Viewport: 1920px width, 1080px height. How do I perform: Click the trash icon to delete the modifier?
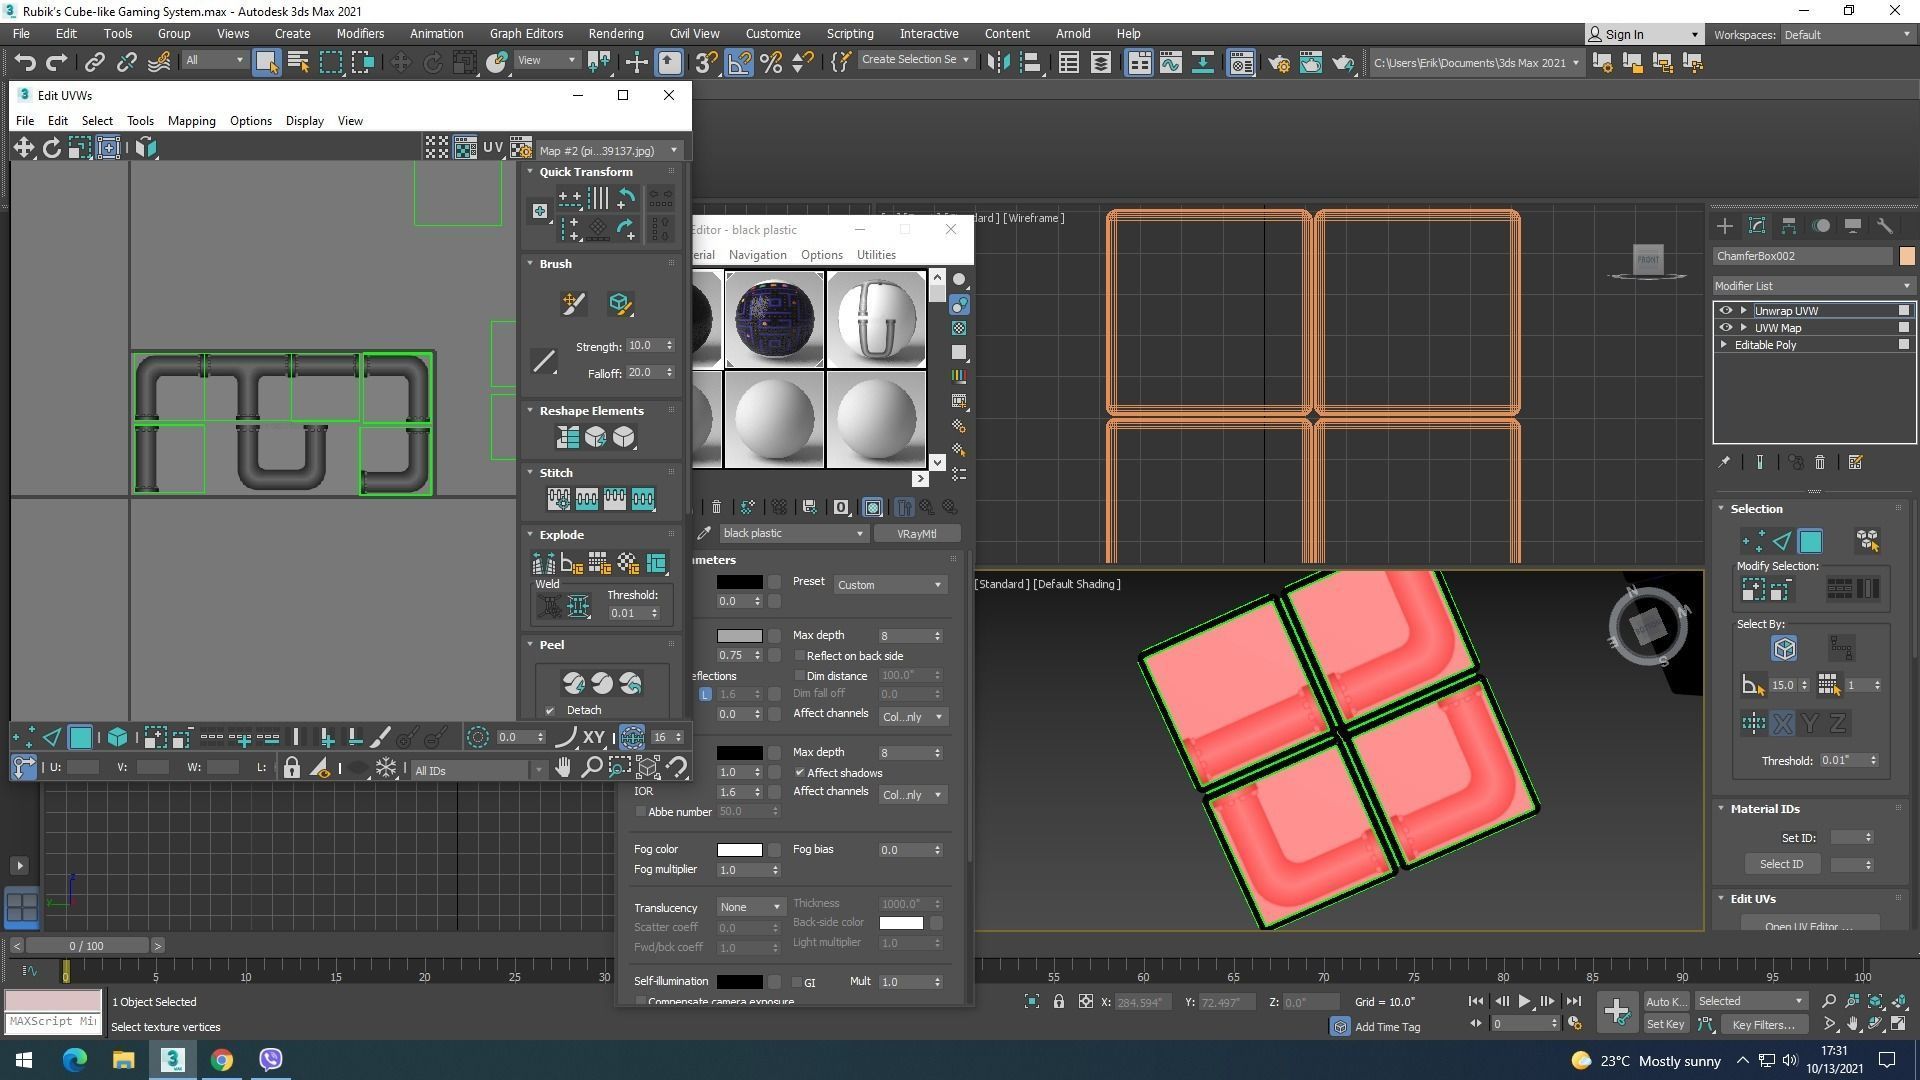[1820, 462]
